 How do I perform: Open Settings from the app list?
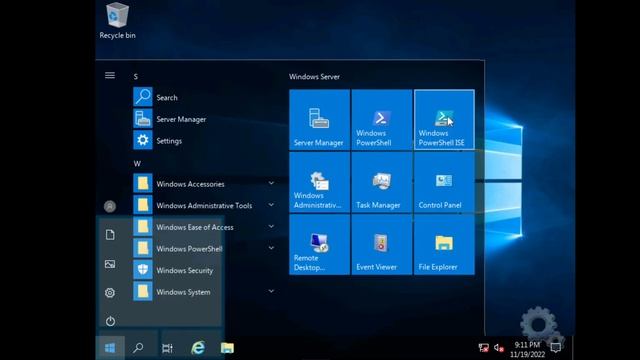coord(204,140)
